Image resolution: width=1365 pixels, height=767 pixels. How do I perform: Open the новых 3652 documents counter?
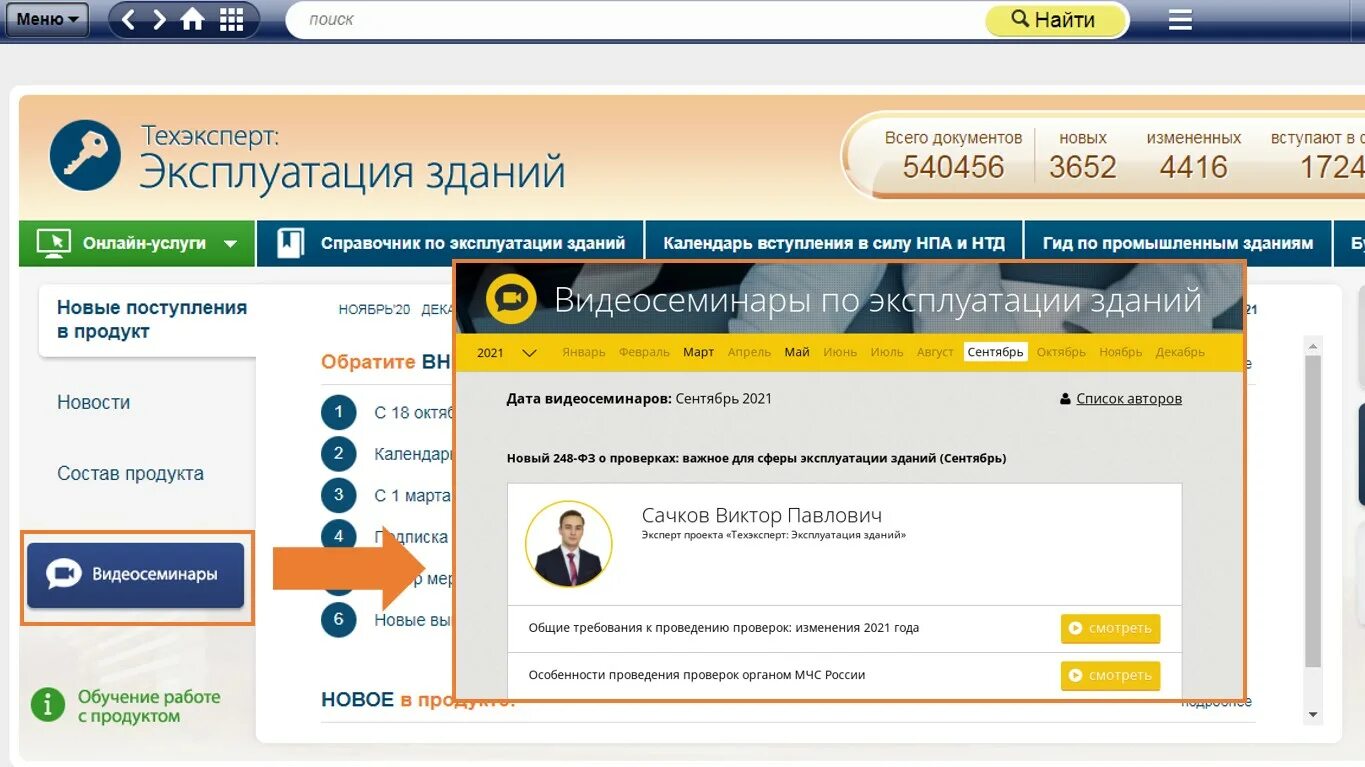pos(1082,155)
